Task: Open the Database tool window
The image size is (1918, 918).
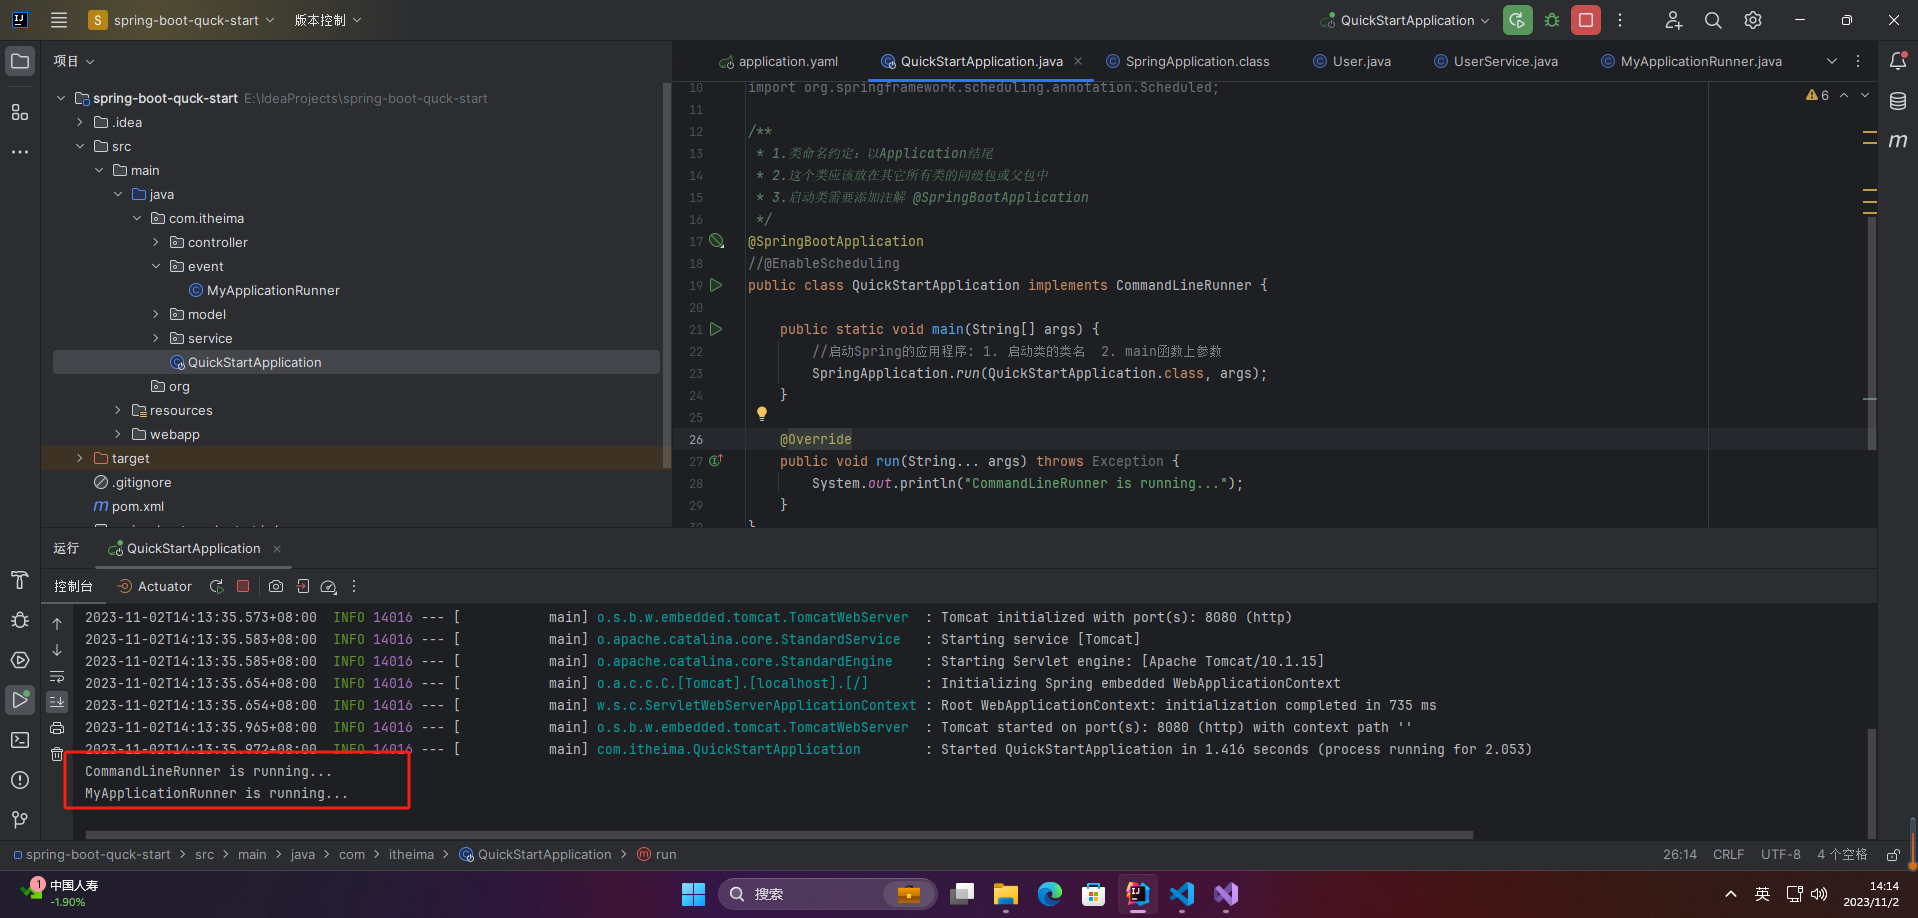Action: click(x=1898, y=101)
